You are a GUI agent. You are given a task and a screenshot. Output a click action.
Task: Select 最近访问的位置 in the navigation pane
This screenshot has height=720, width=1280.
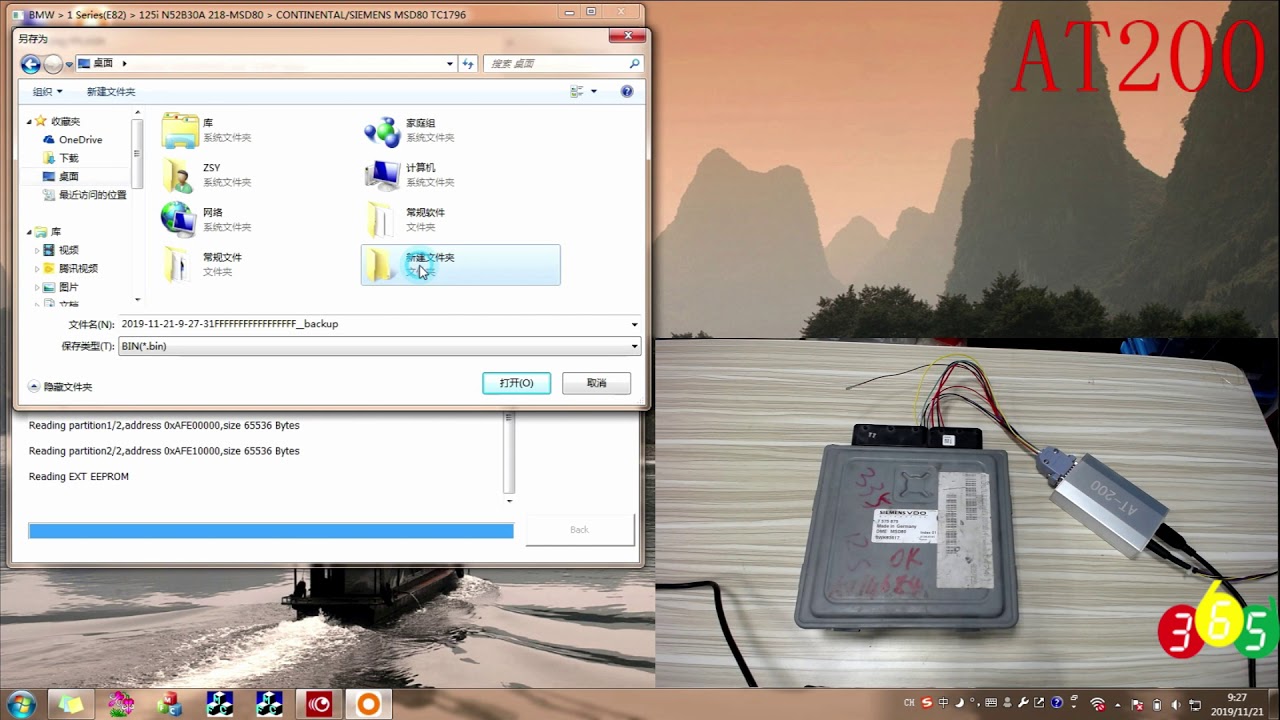[92, 195]
